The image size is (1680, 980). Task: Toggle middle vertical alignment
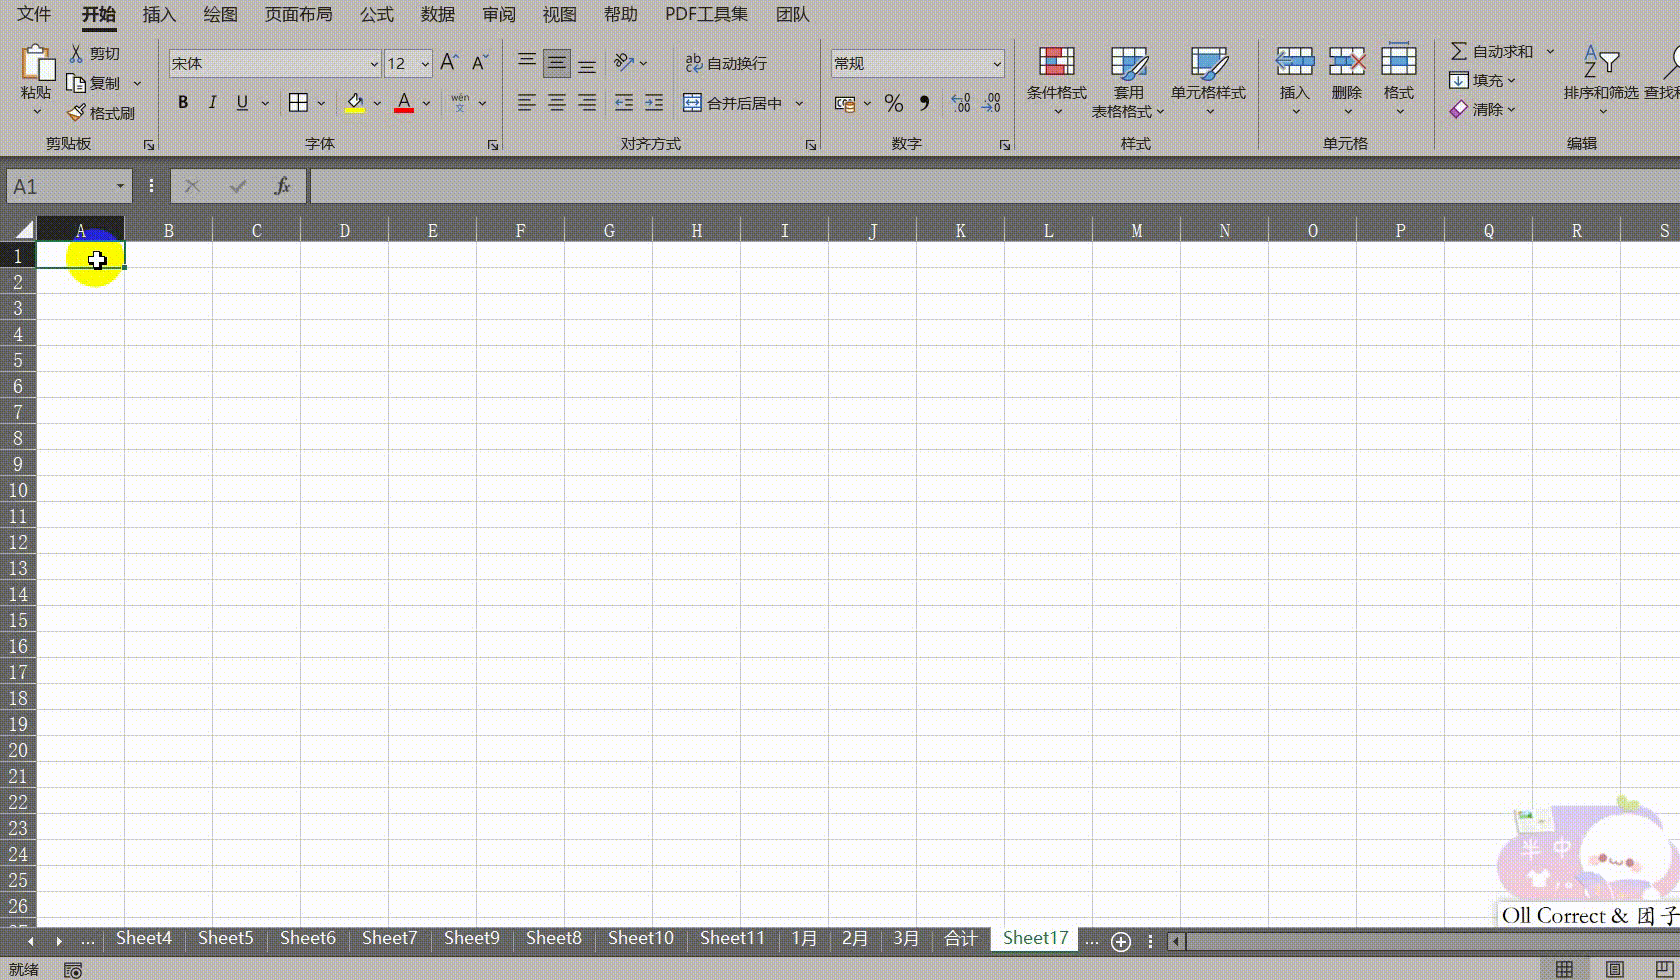pyautogui.click(x=557, y=63)
